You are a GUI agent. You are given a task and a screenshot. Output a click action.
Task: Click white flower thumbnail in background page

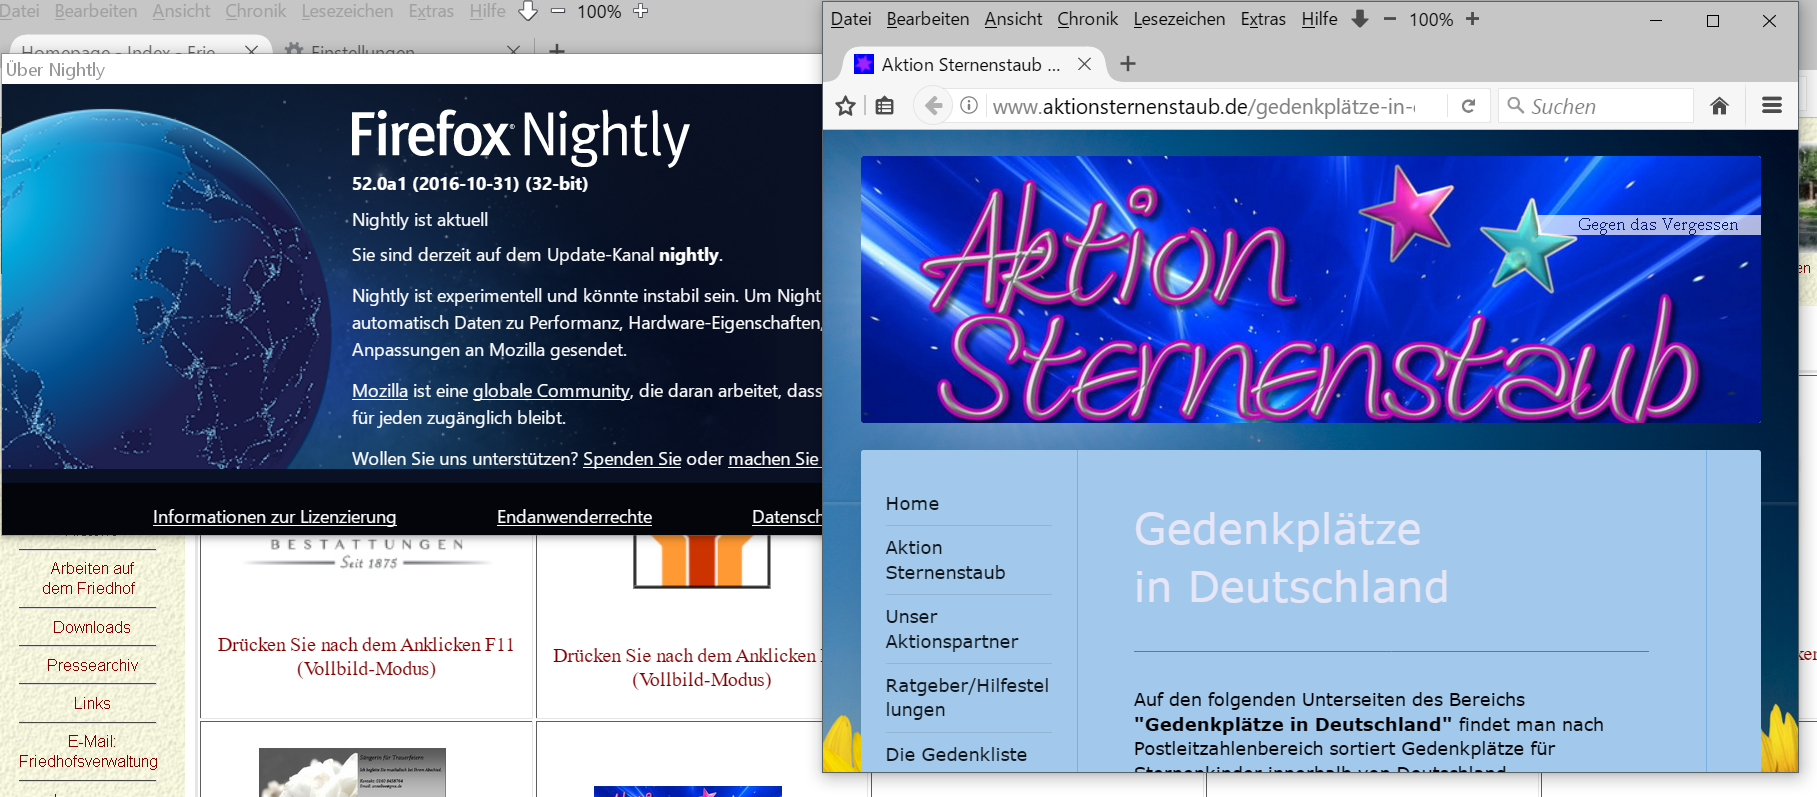click(352, 772)
